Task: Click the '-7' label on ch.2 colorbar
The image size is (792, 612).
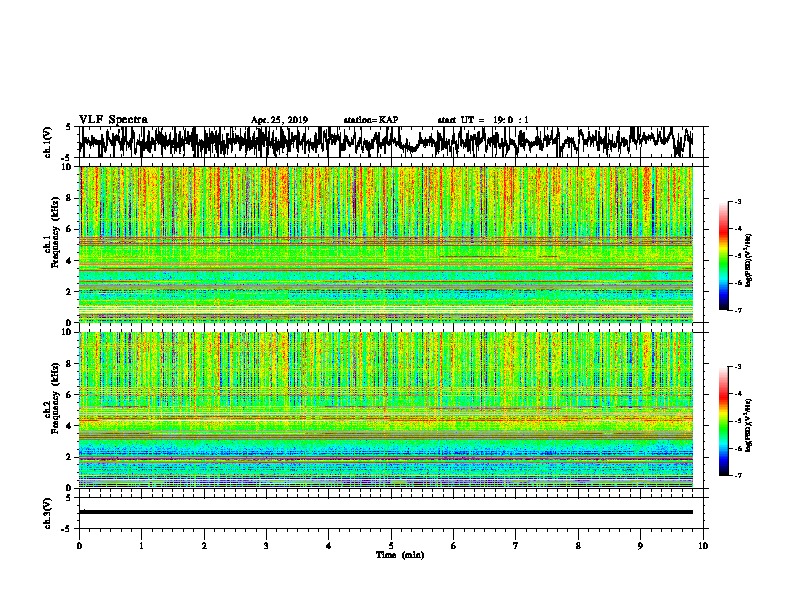Action: [x=738, y=476]
